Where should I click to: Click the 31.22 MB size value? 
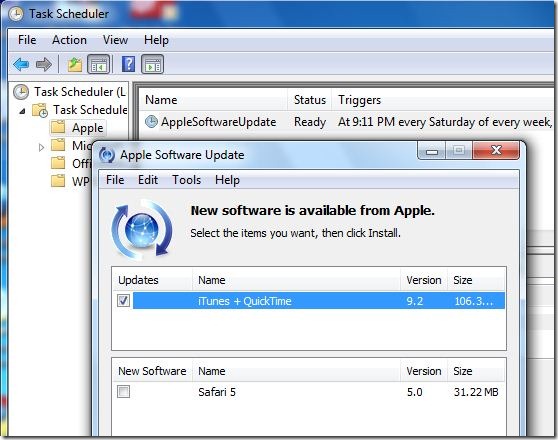[x=476, y=392]
